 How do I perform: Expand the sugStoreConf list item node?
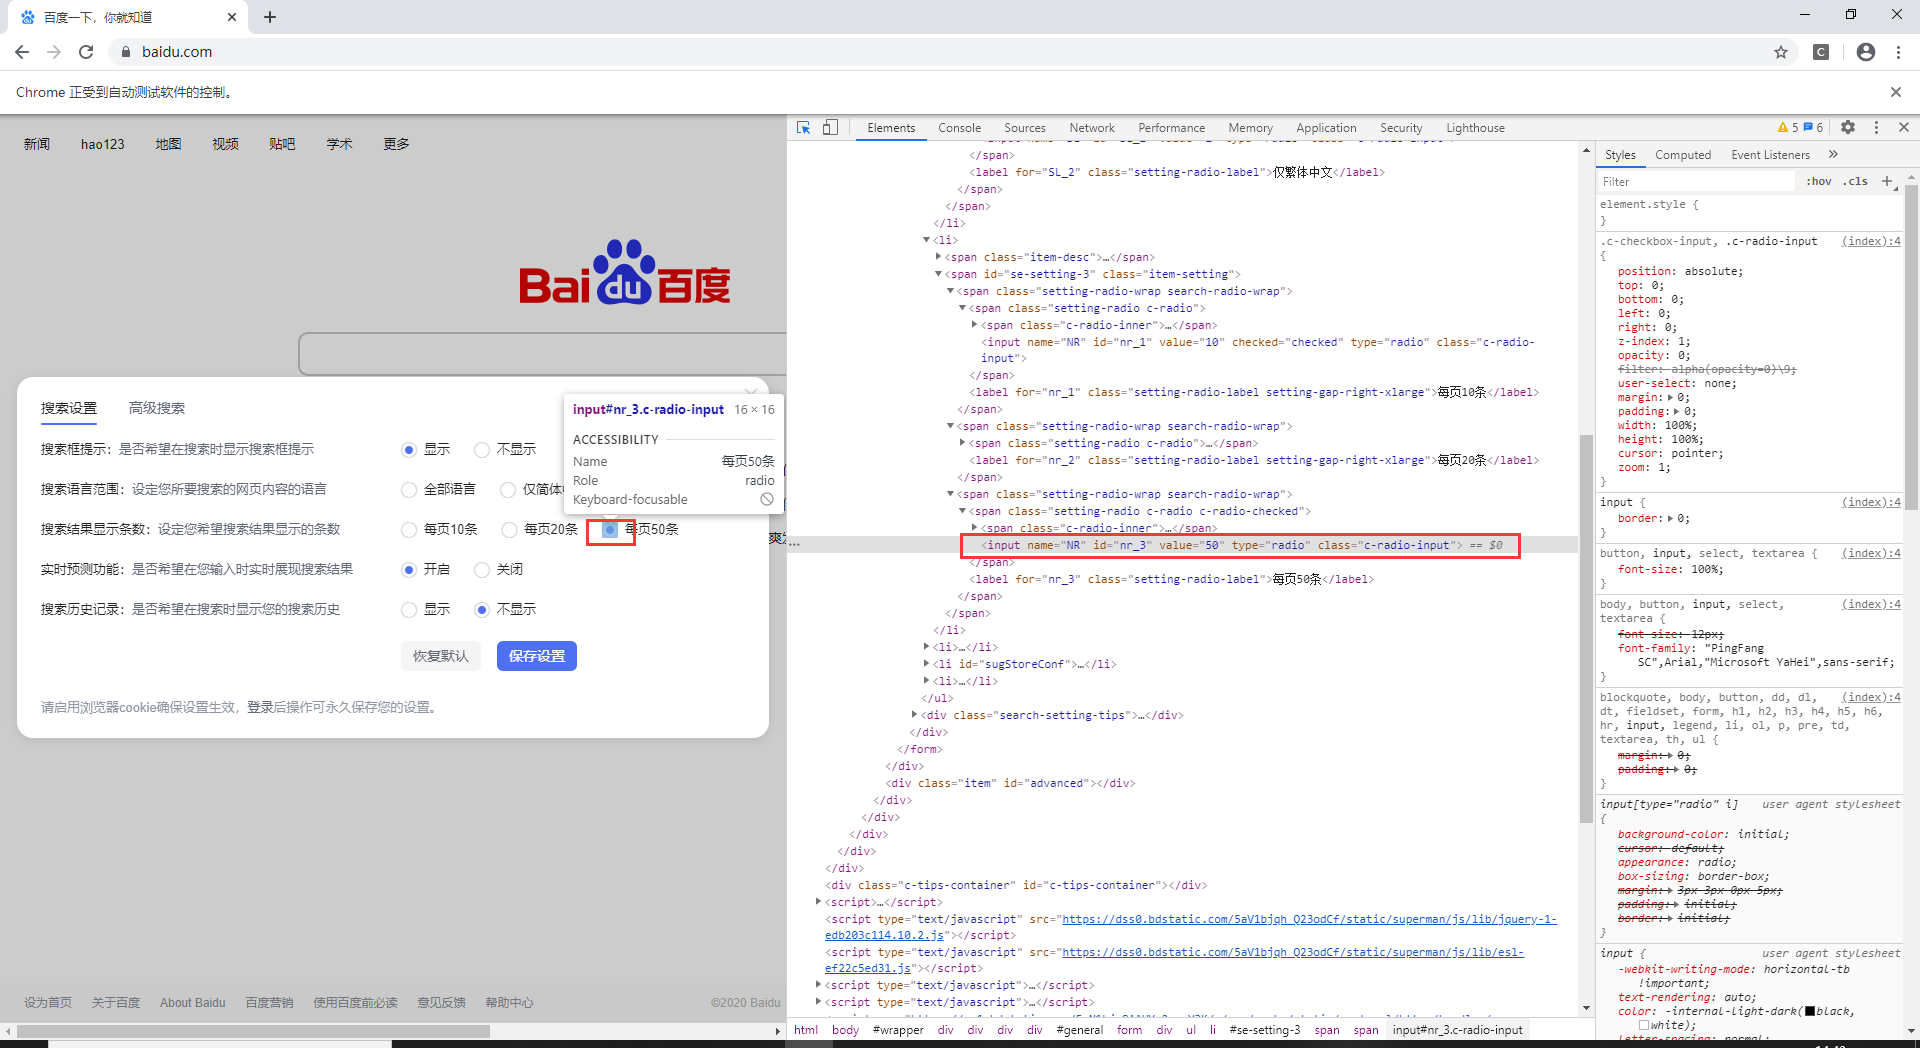coord(927,664)
